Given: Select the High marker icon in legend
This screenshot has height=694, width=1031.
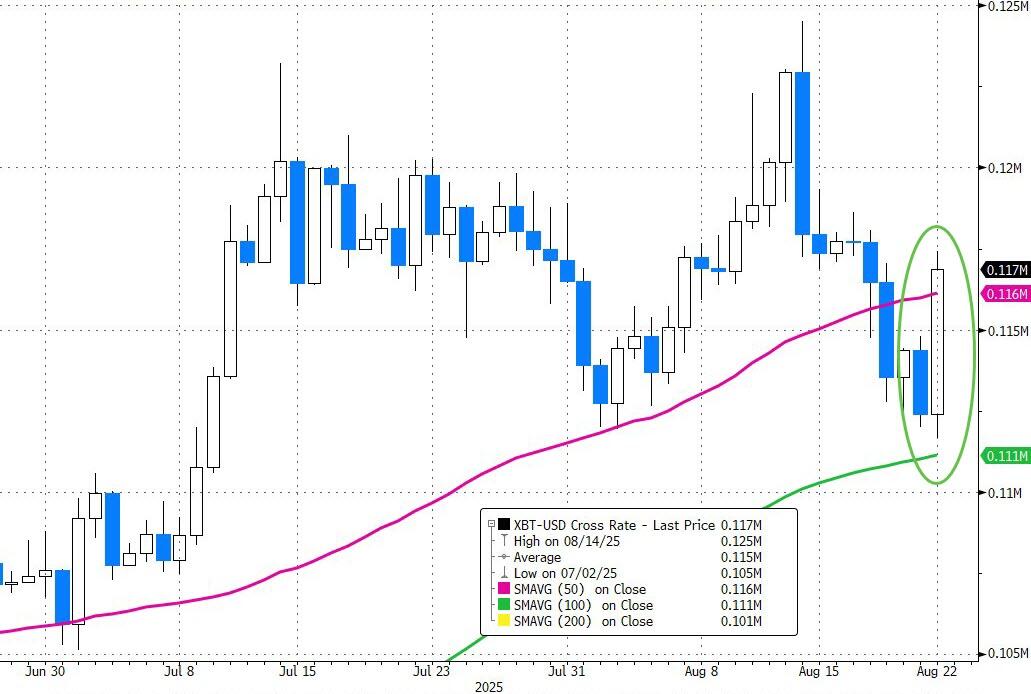Looking at the screenshot, I should pos(503,541).
